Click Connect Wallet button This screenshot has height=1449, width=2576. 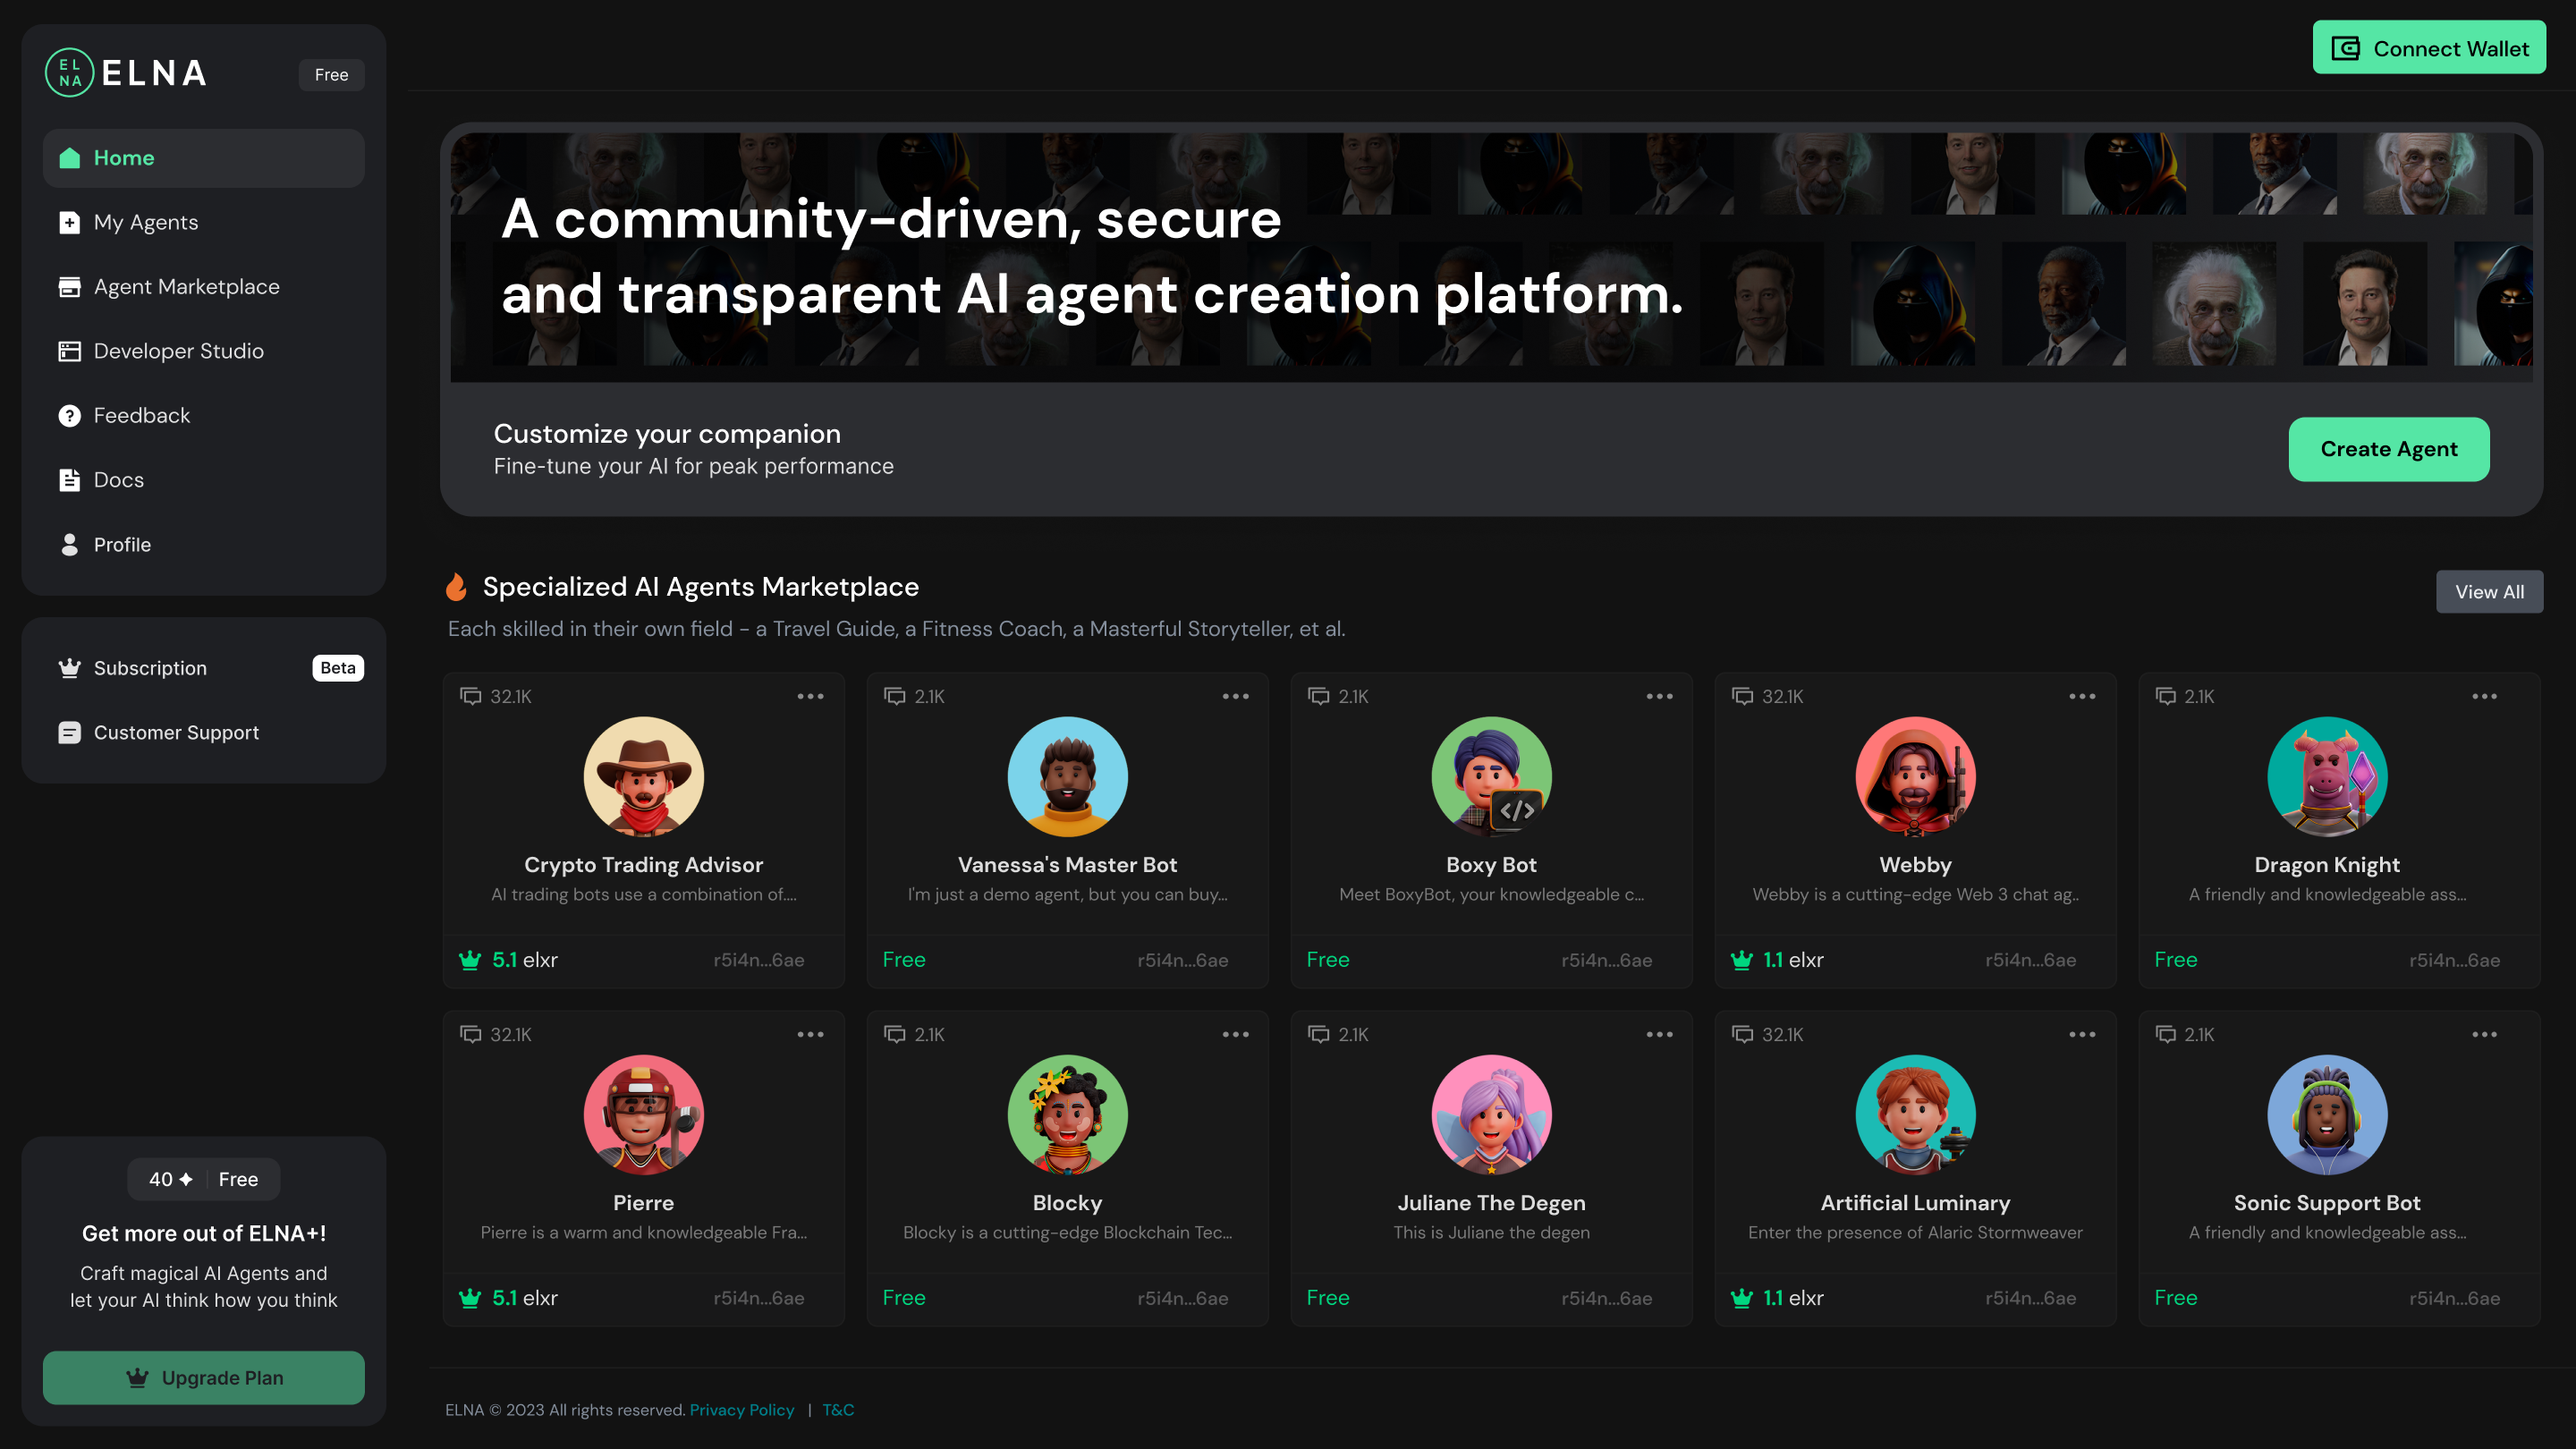pyautogui.click(x=2429, y=48)
